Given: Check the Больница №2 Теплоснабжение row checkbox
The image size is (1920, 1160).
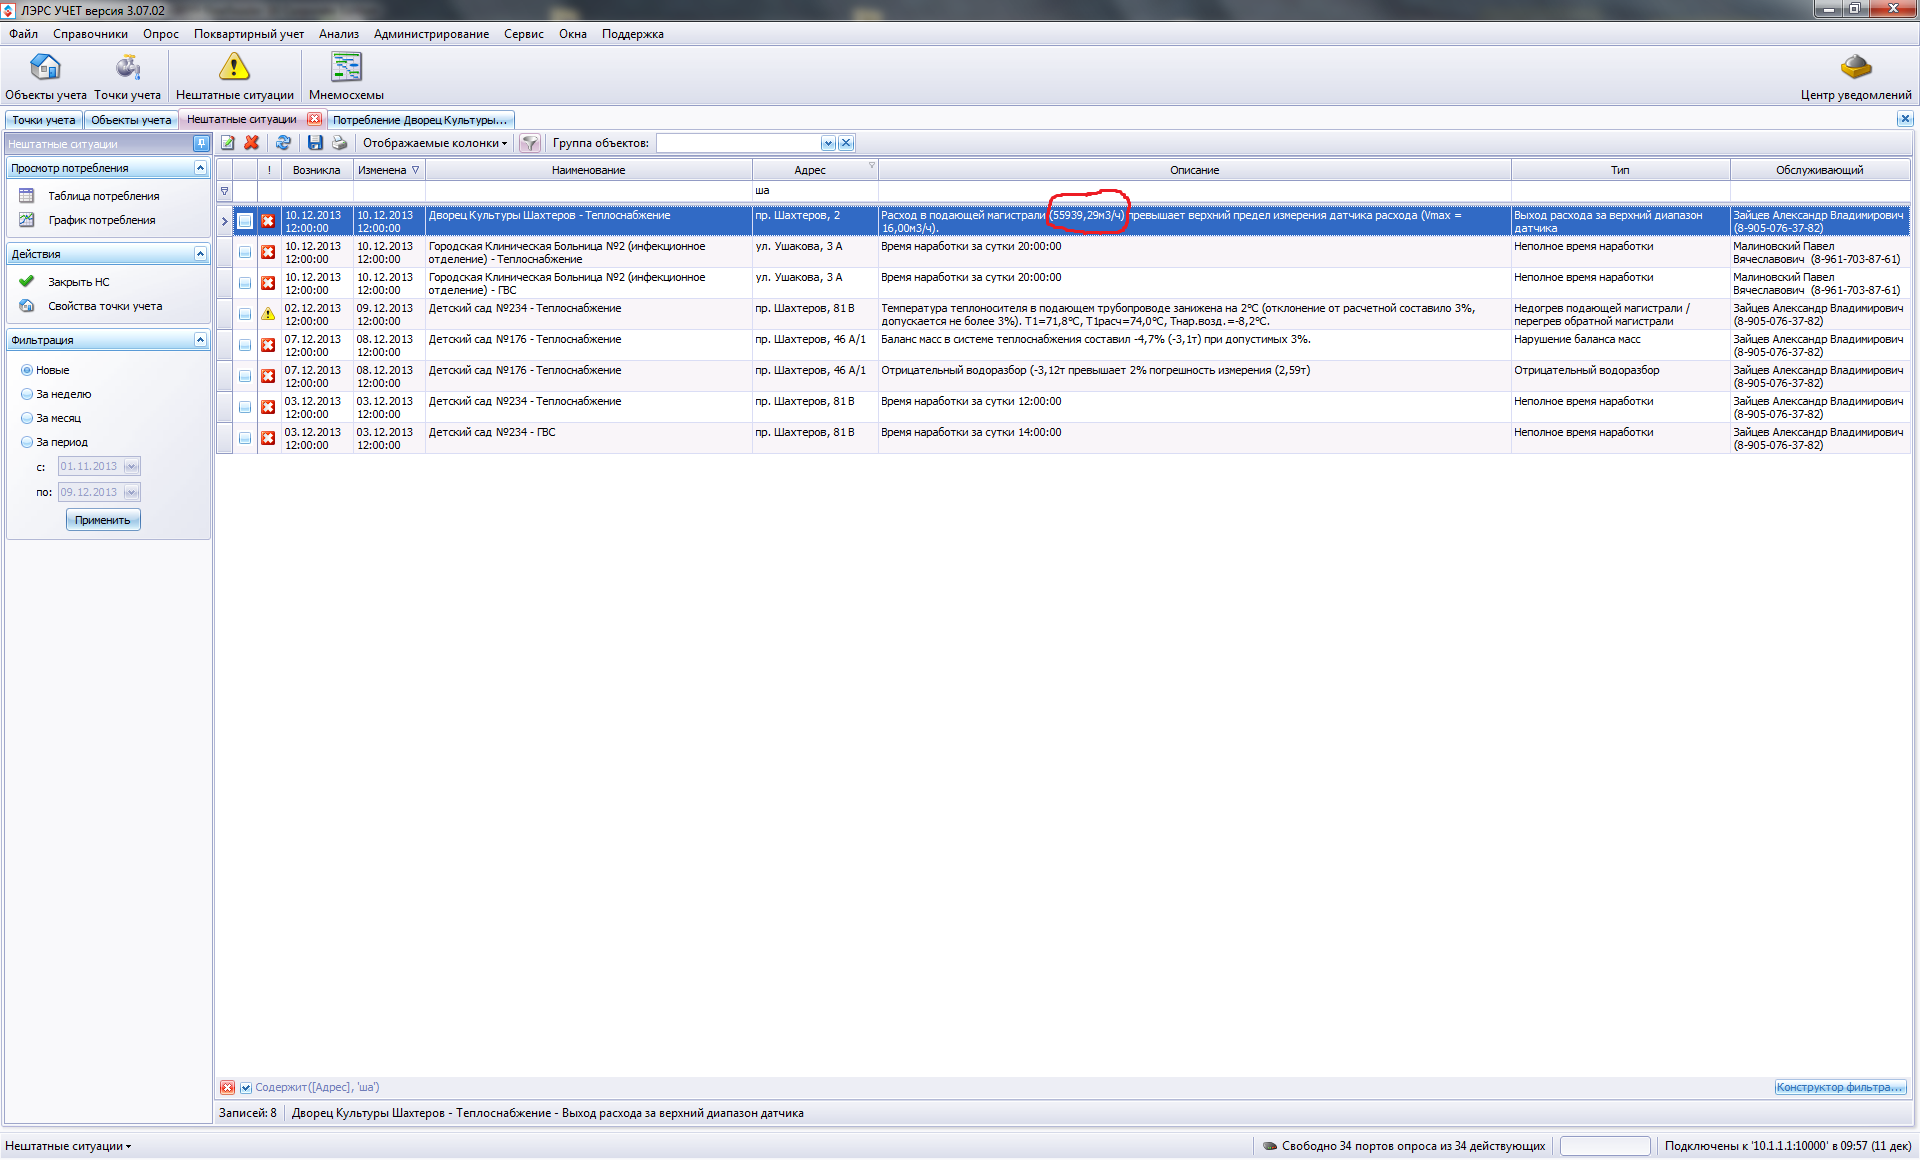Looking at the screenshot, I should [x=245, y=252].
